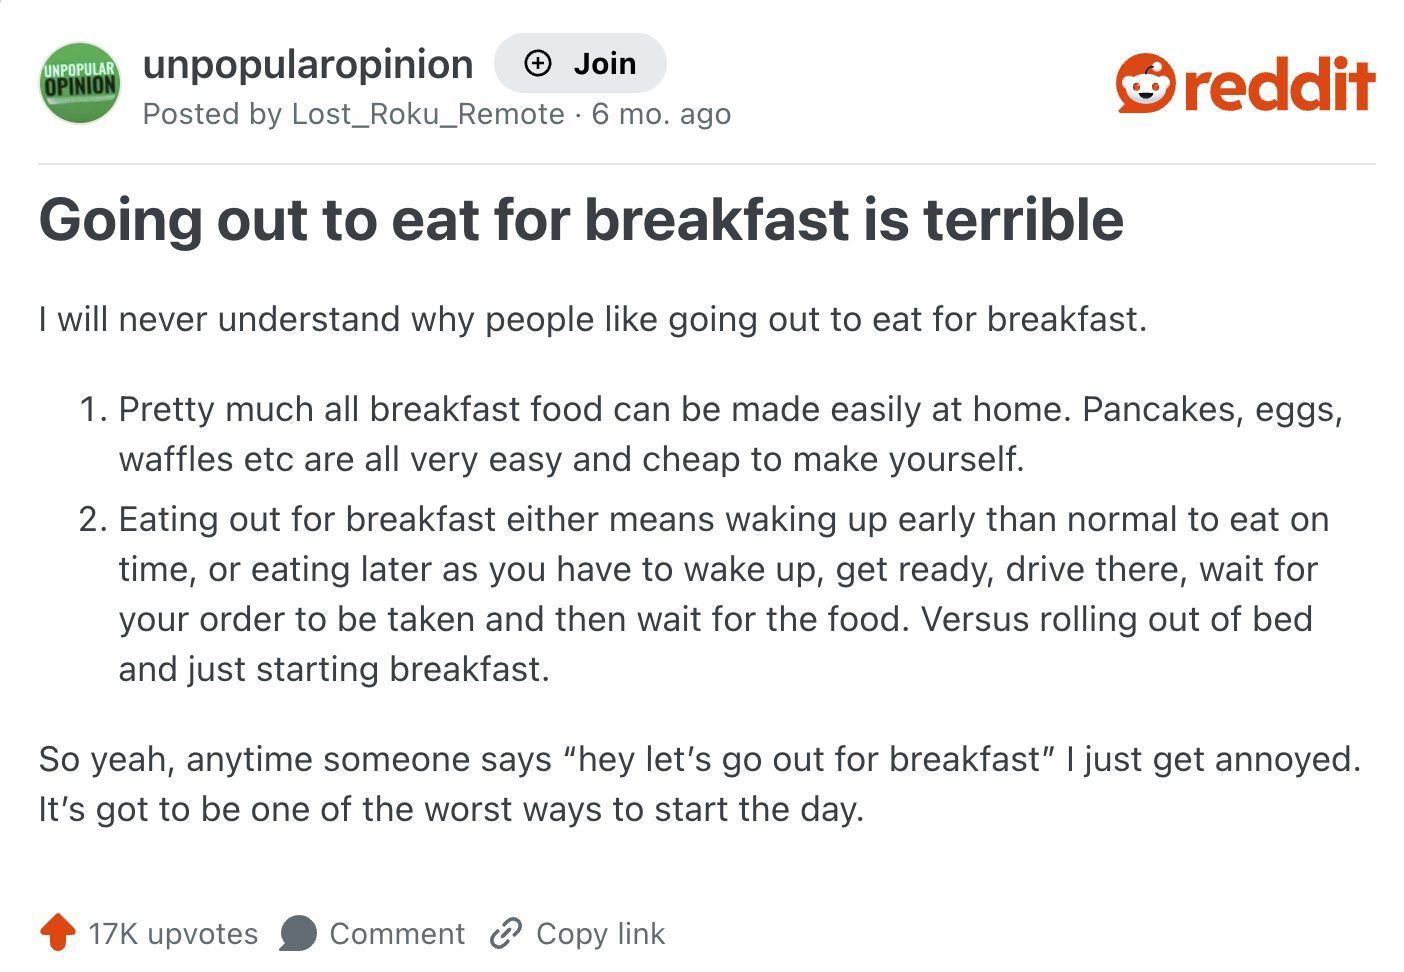Click the plus icon inside the Join button

537,62
